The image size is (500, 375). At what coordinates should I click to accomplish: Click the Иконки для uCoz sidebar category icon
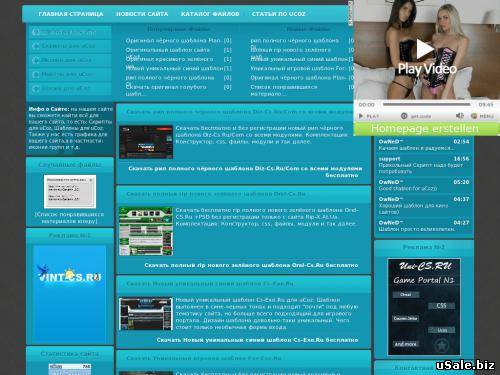coord(36,60)
